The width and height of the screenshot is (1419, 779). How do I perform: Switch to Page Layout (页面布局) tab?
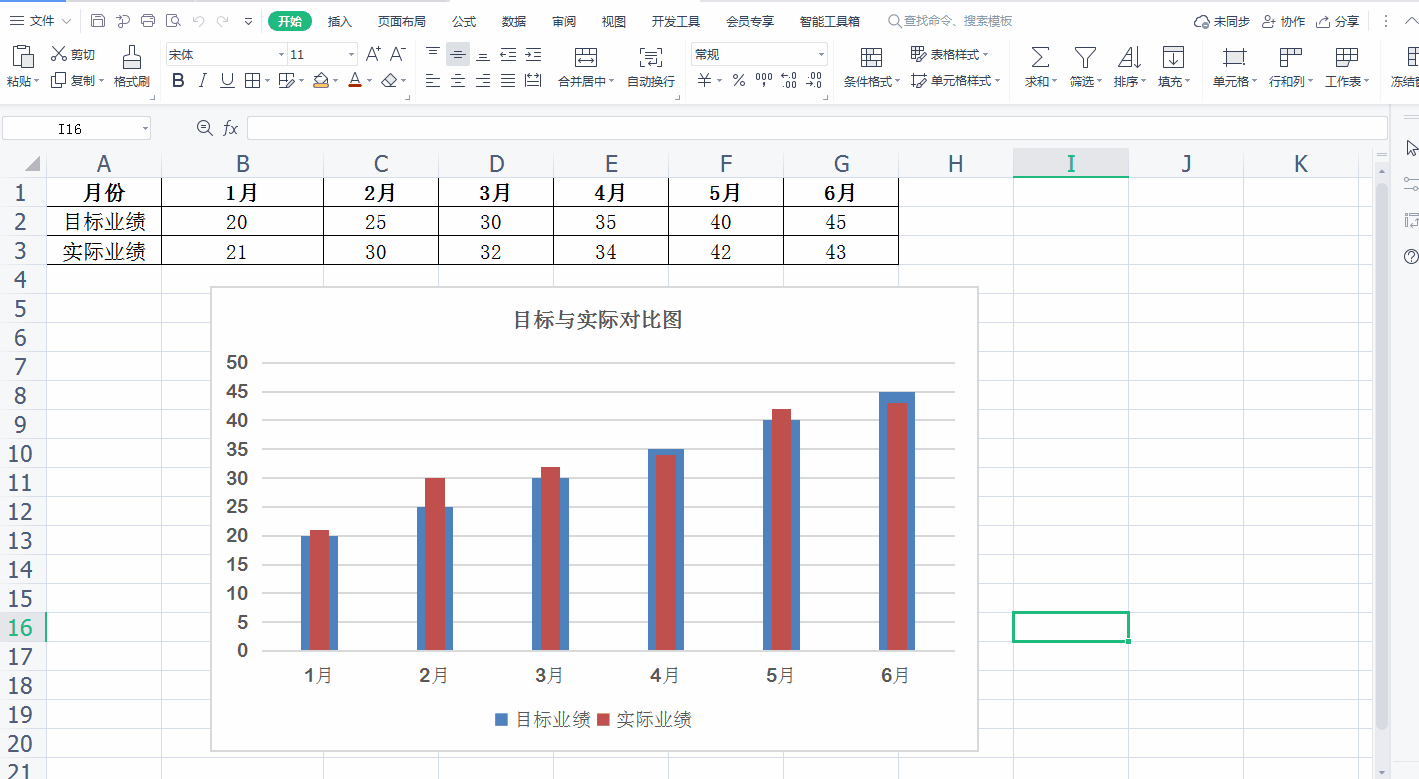[402, 21]
